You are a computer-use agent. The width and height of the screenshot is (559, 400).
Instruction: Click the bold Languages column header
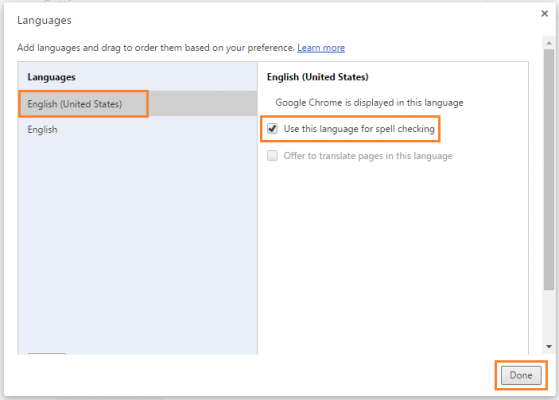[51, 77]
